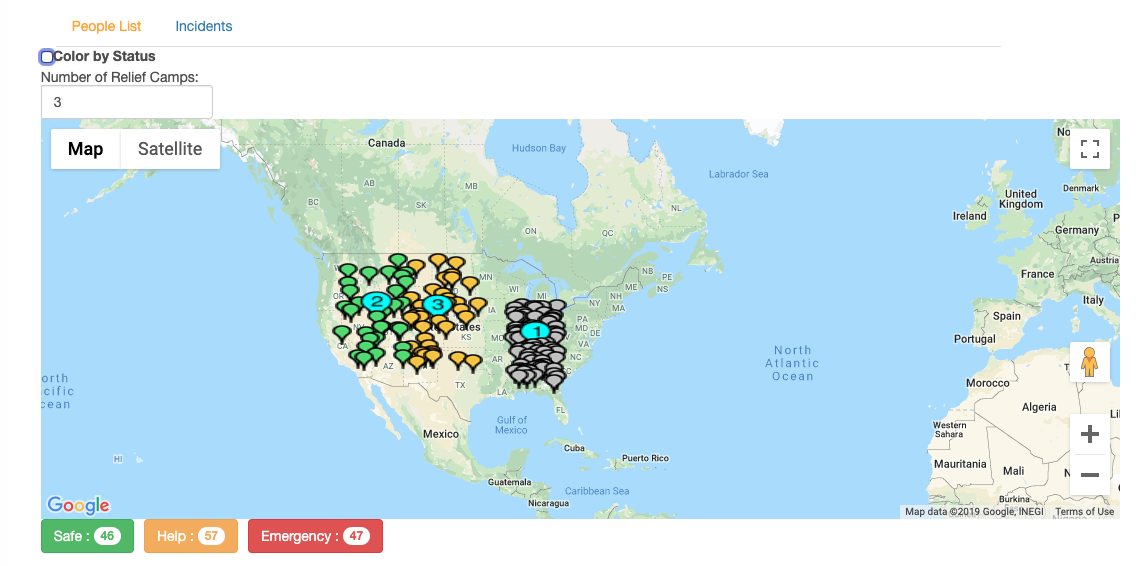Screen dimensions: 1139x566
Task: Click the Help status count button
Action: [x=191, y=536]
